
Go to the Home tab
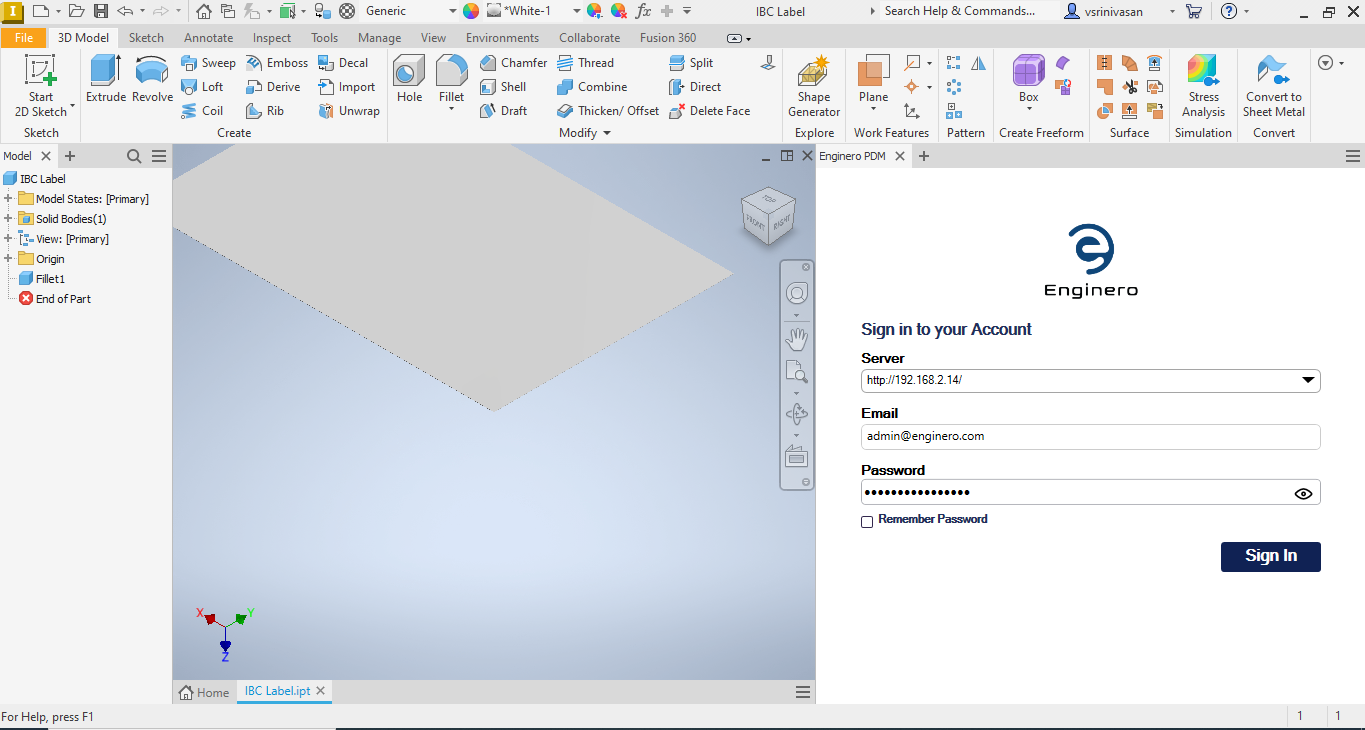pyautogui.click(x=204, y=692)
